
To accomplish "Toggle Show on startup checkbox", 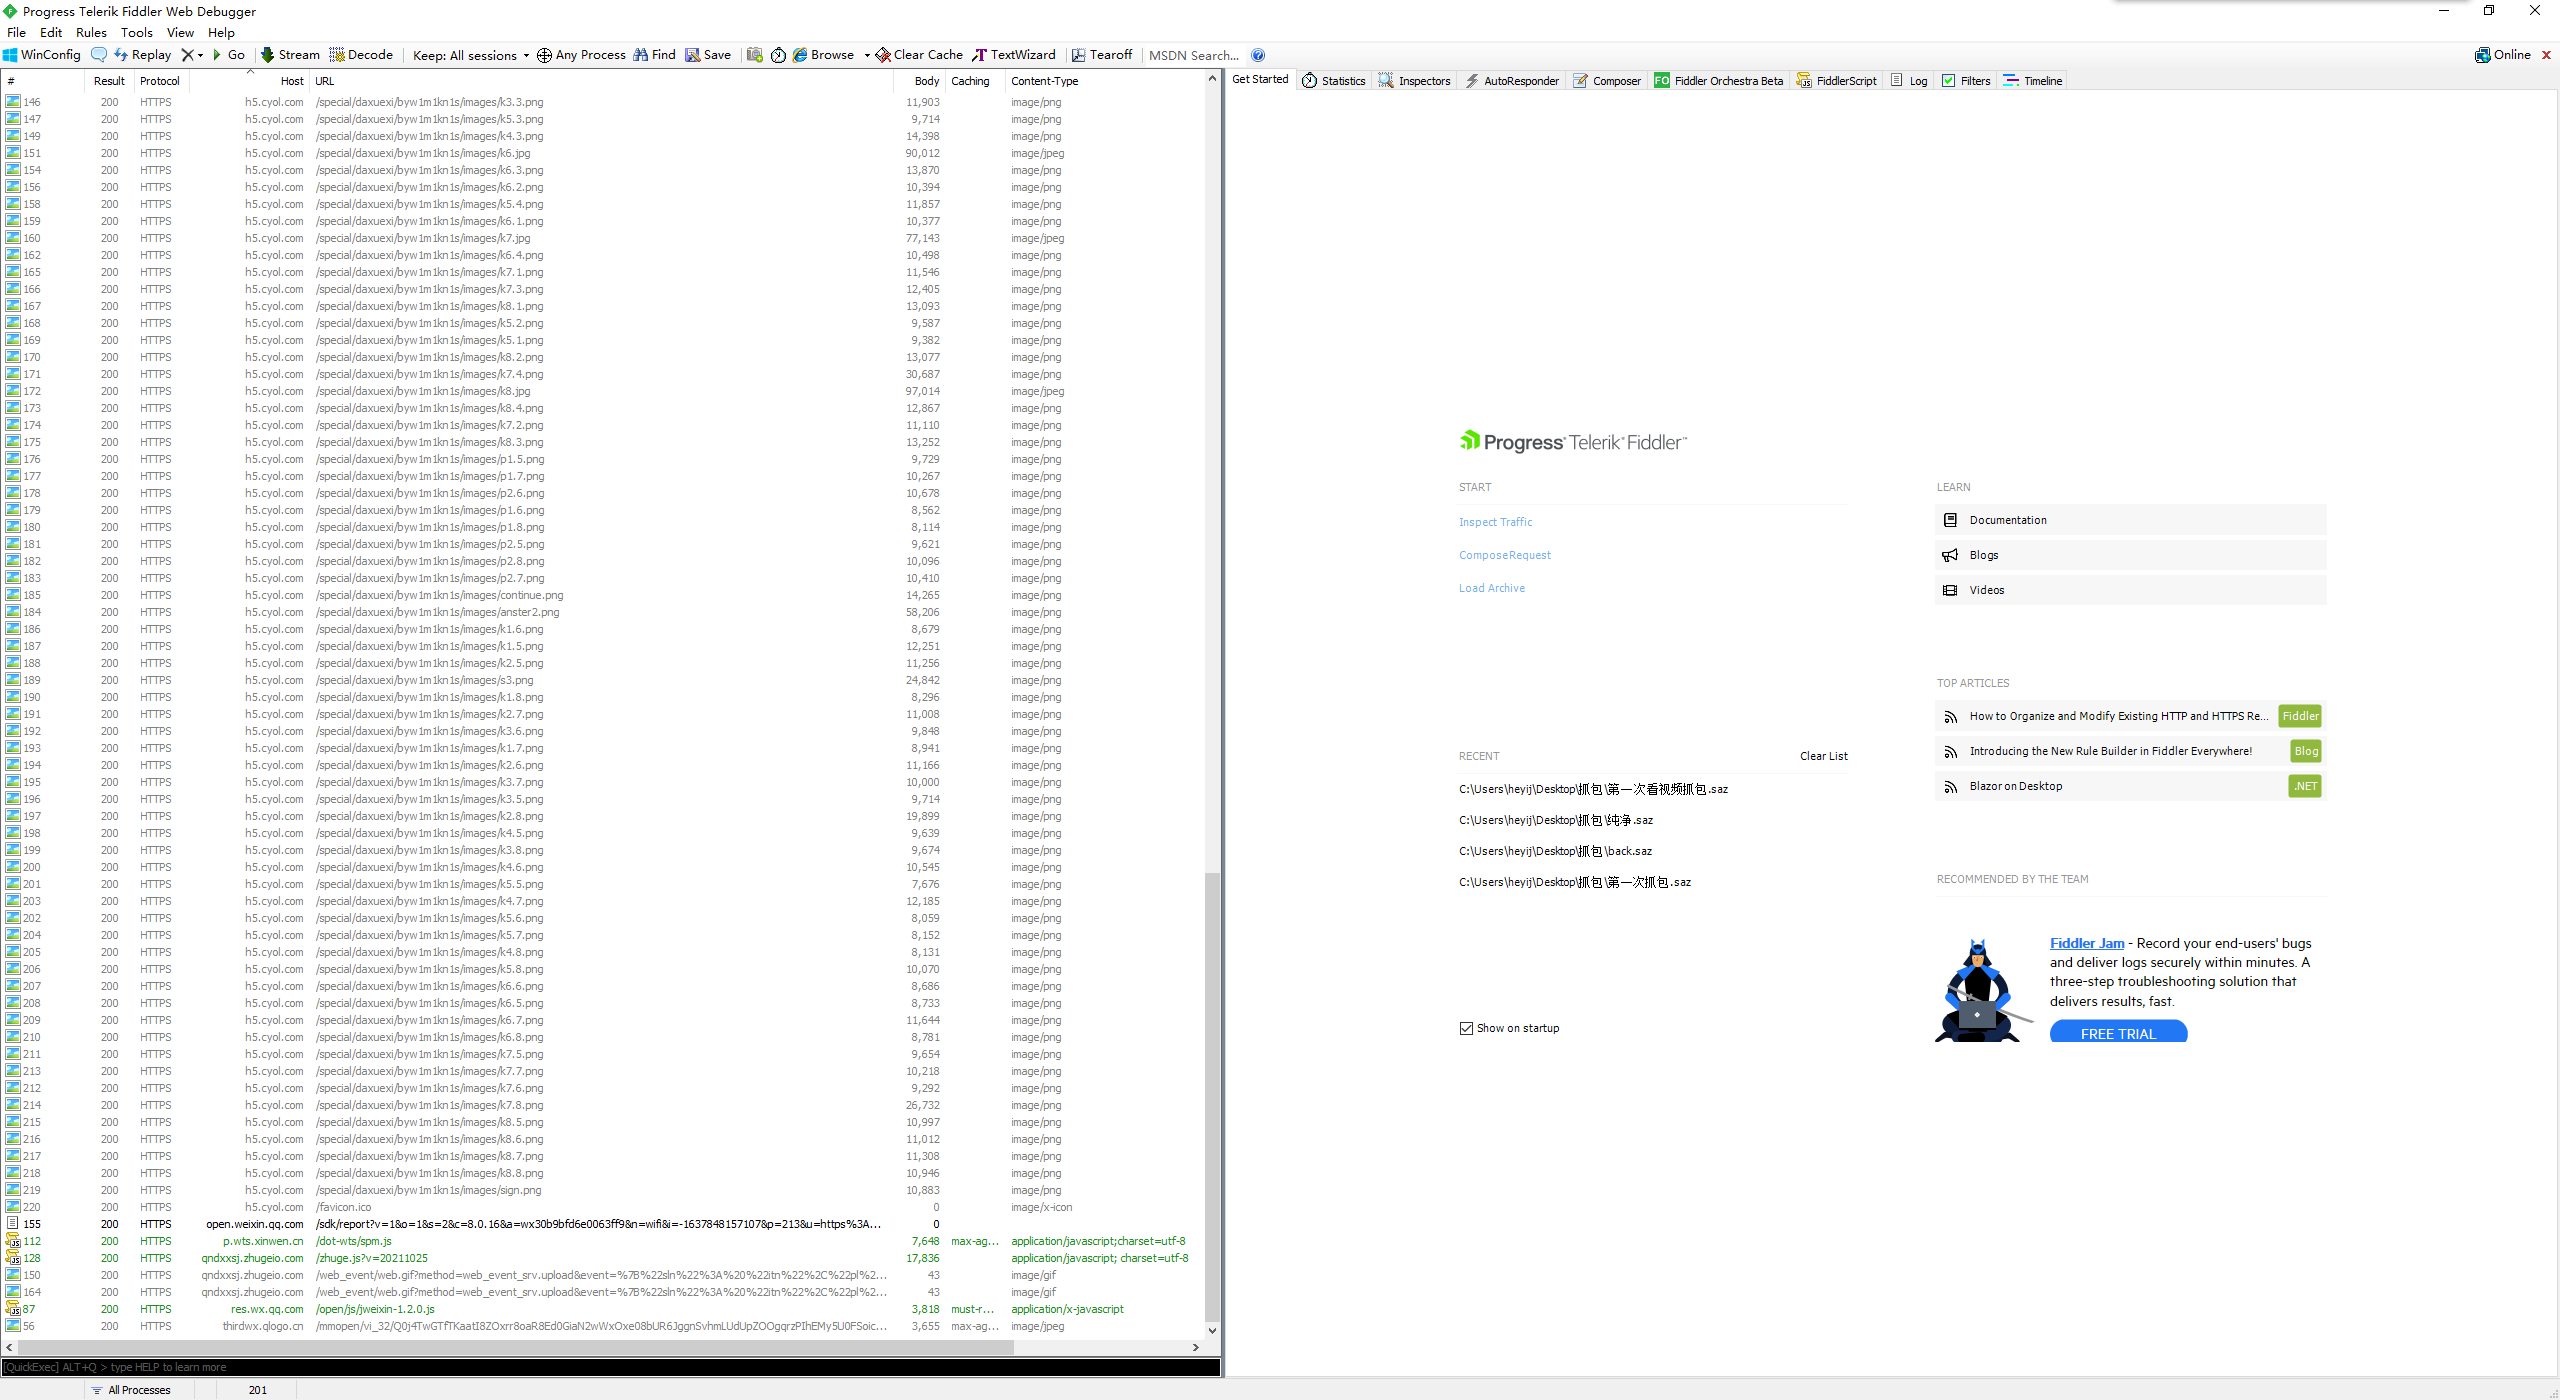I will [1466, 1028].
